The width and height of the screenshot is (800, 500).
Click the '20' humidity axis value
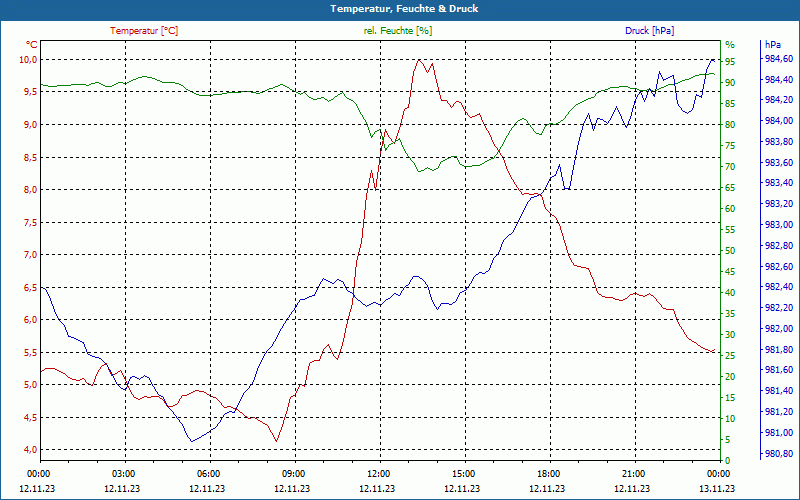(730, 377)
